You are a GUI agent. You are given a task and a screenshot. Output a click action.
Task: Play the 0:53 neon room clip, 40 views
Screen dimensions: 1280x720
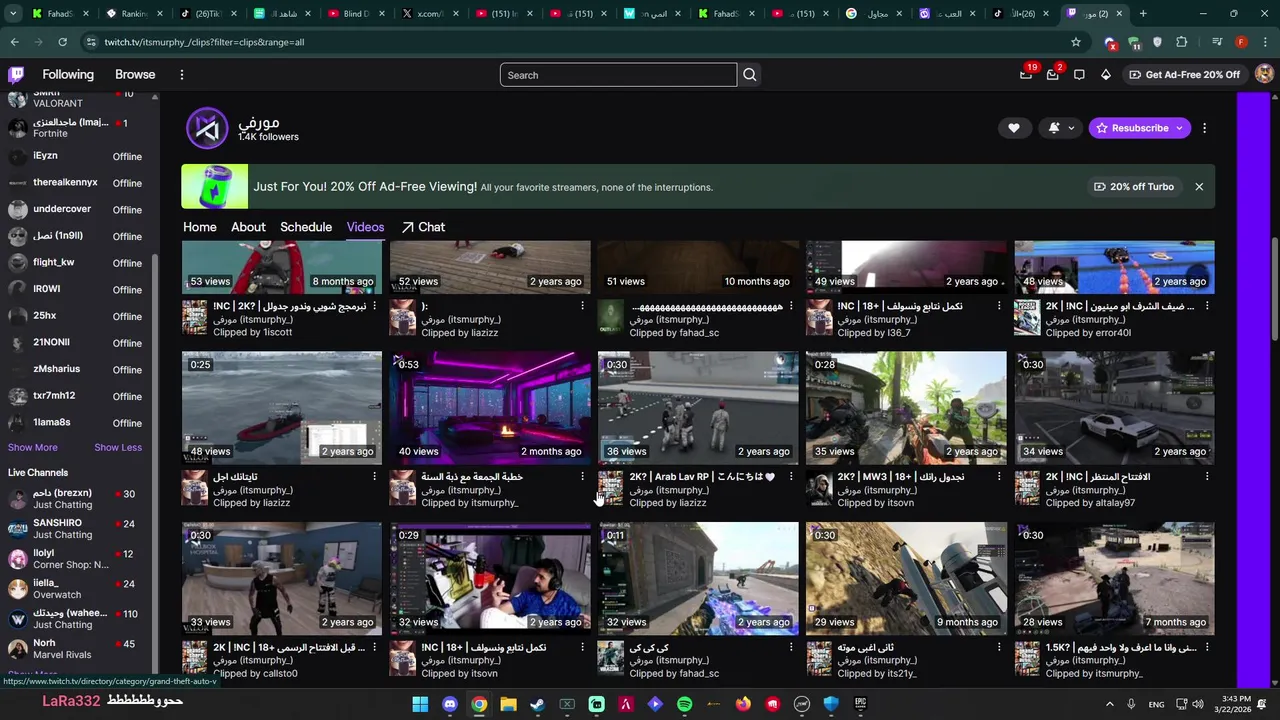coord(490,408)
